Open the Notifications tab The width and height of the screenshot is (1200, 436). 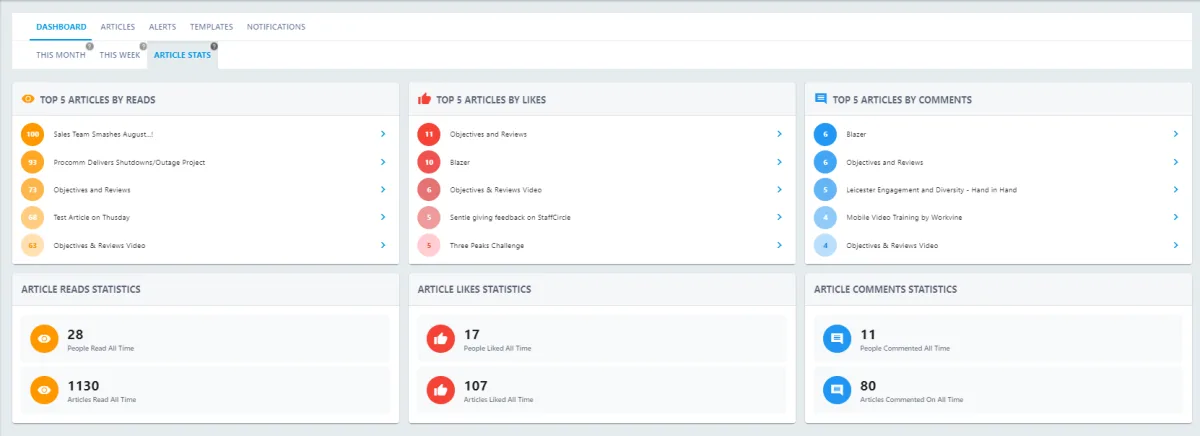(276, 27)
